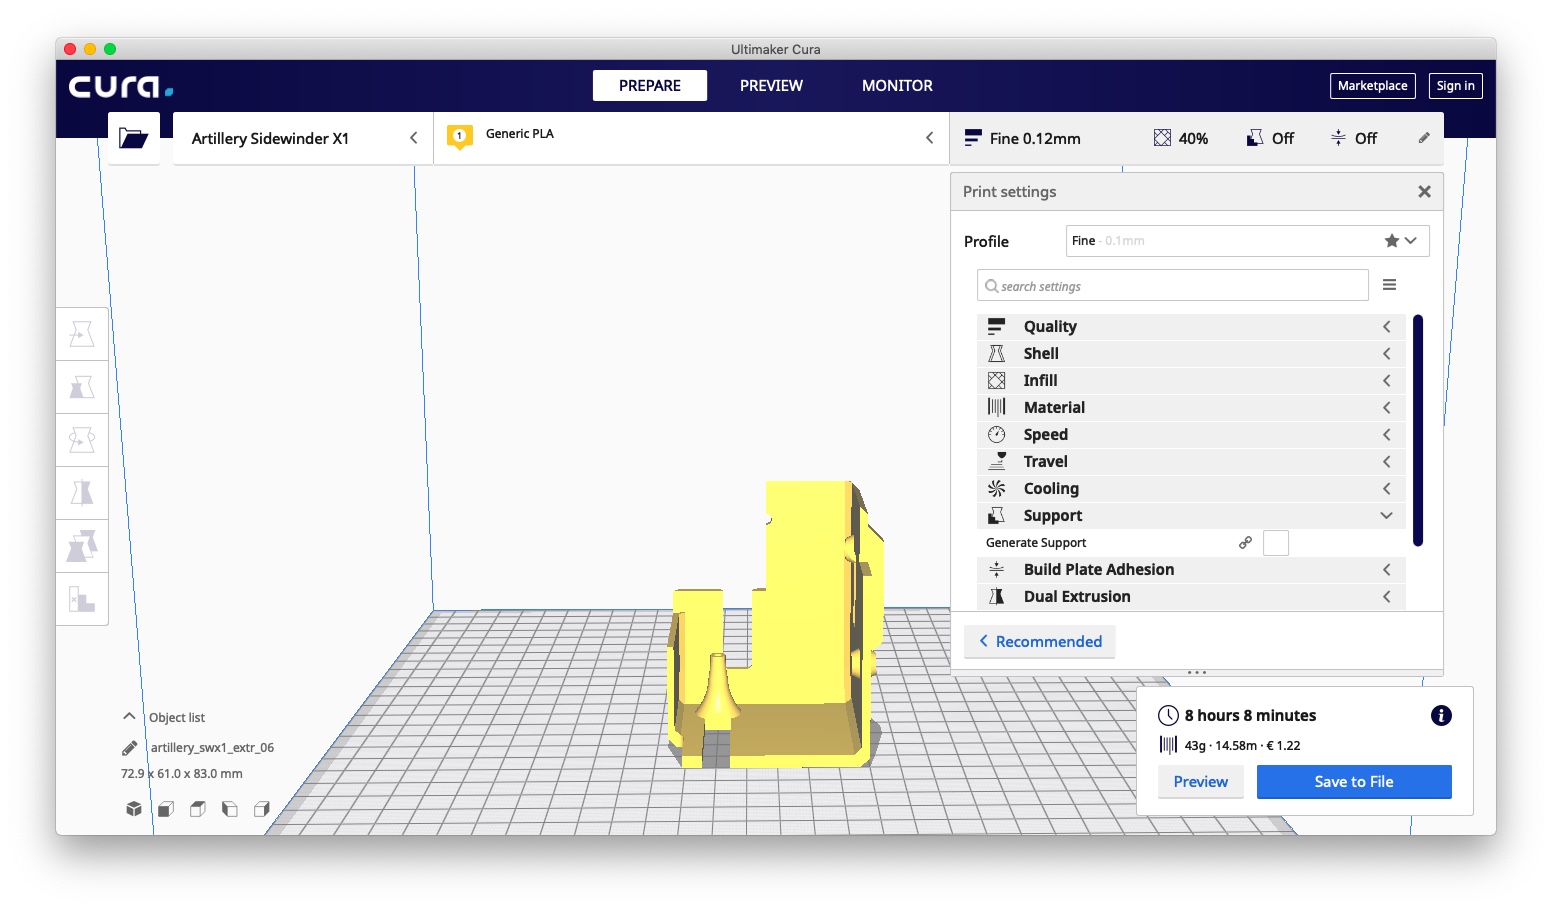
Task: Focus the search settings field
Action: [x=1172, y=285]
